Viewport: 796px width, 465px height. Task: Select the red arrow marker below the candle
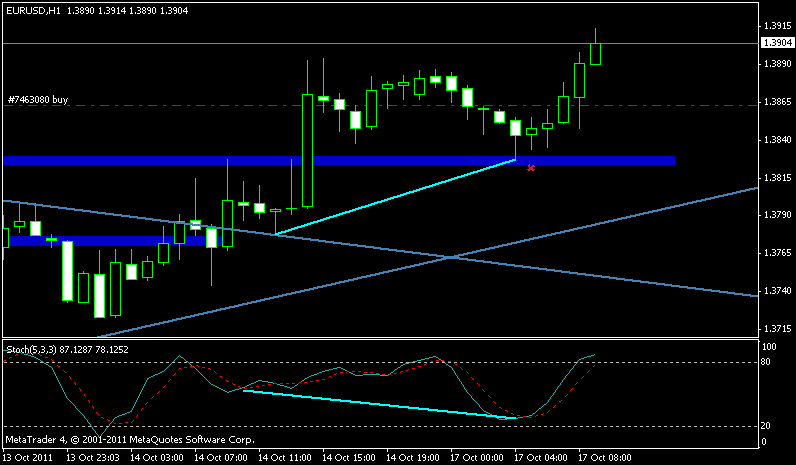[531, 168]
